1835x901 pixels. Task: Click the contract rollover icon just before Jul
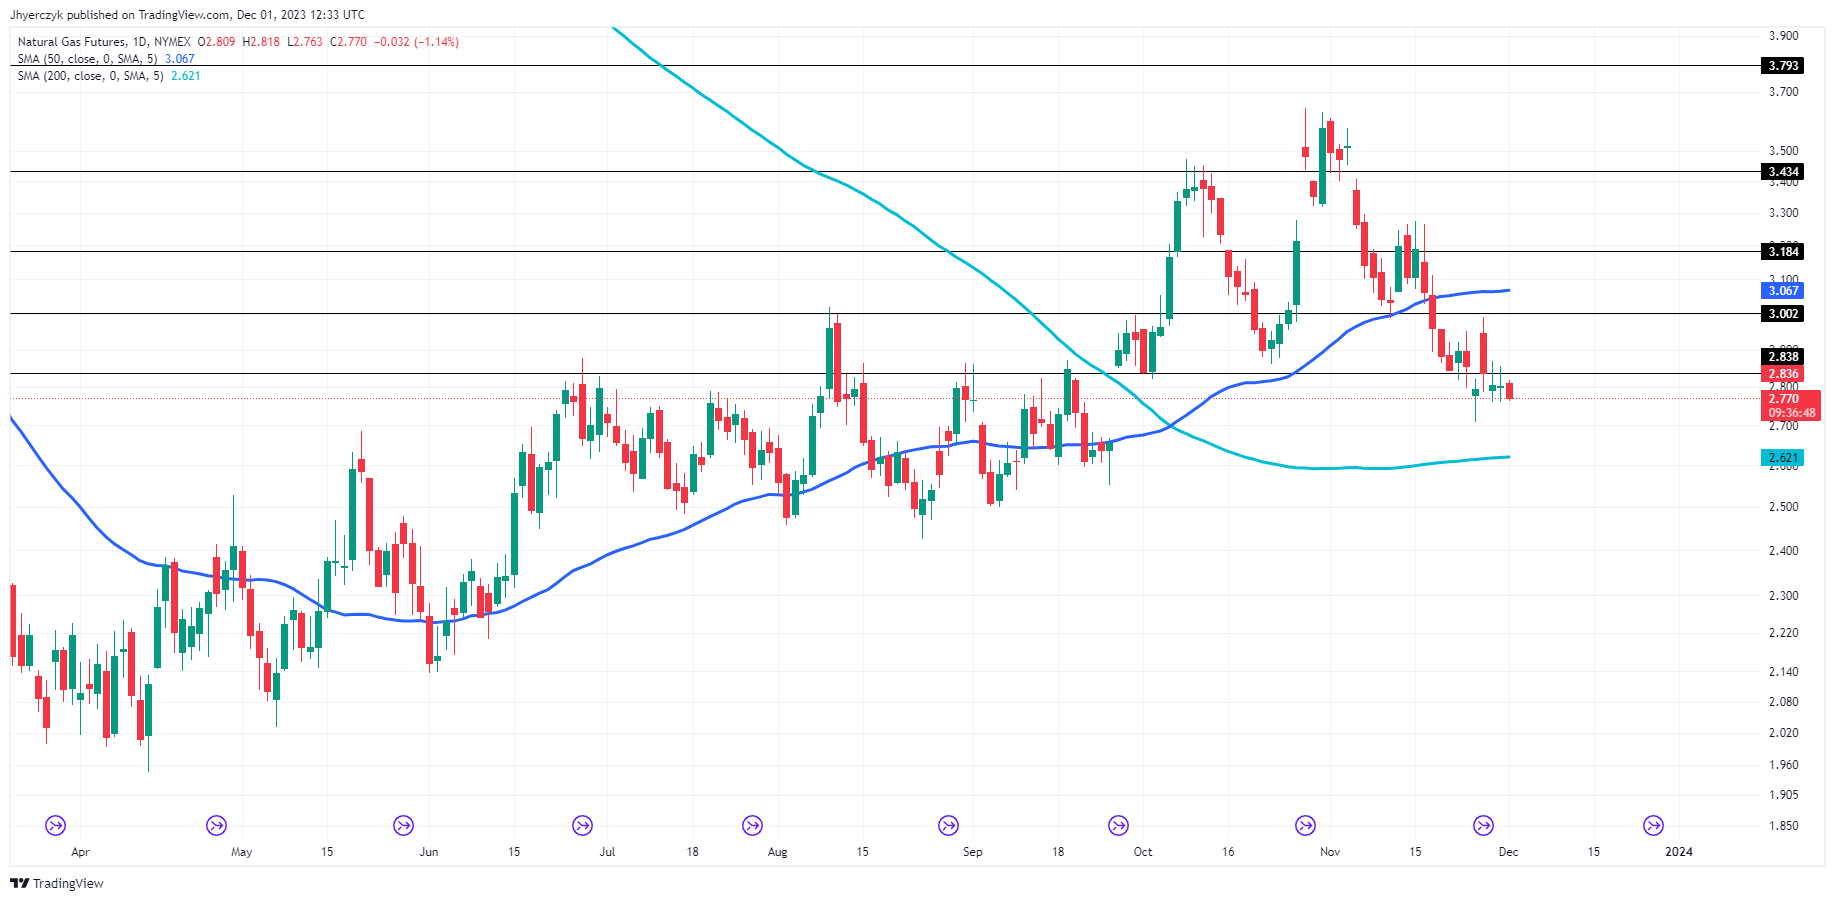pos(582,826)
